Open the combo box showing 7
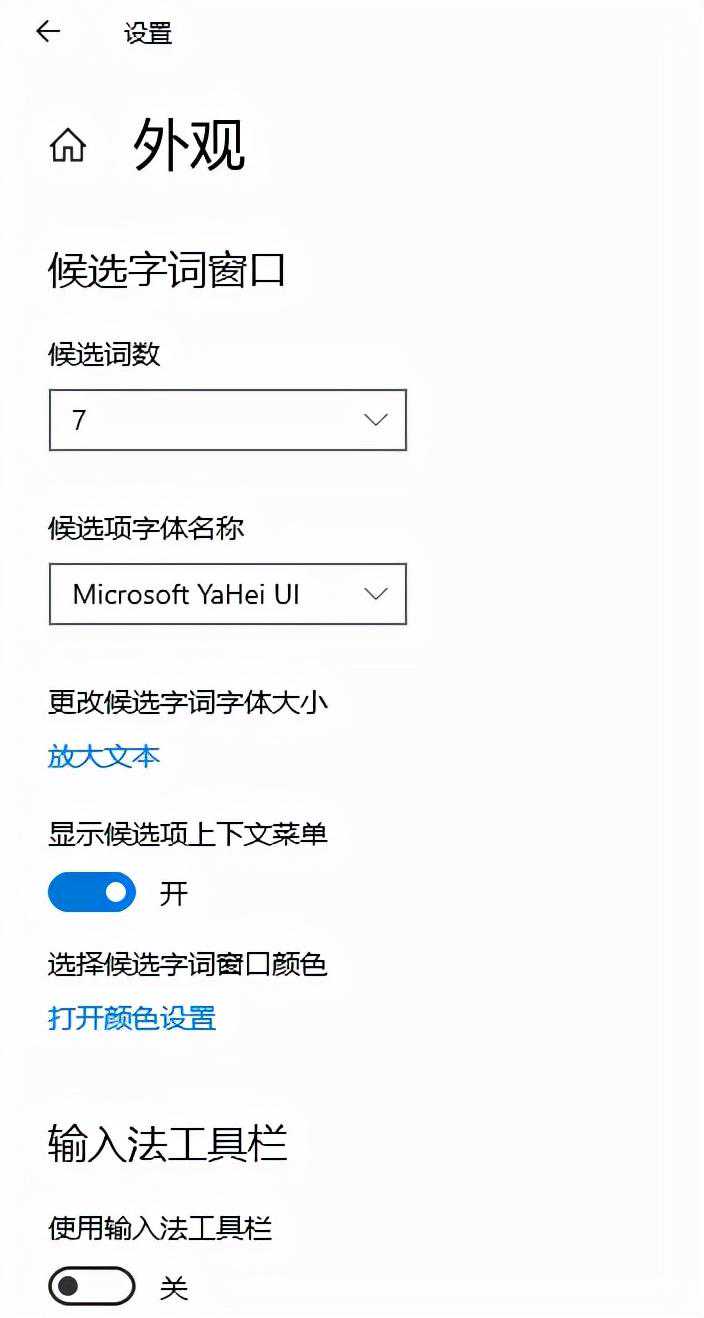This screenshot has width=704, height=1318. tap(228, 420)
